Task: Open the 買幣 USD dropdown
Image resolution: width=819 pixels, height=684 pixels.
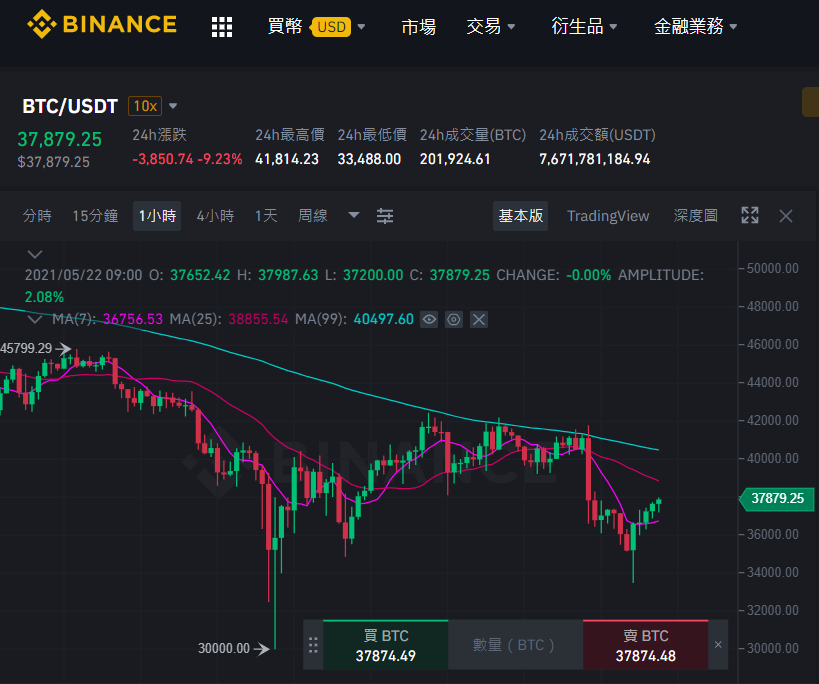Action: click(316, 26)
